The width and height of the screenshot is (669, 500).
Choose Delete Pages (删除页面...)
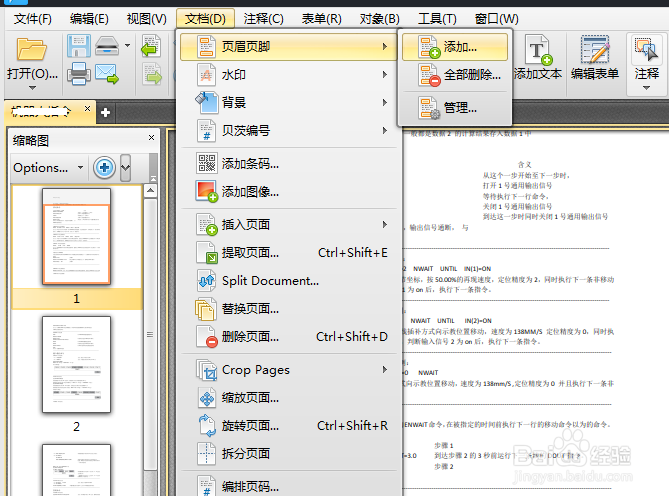pos(289,337)
